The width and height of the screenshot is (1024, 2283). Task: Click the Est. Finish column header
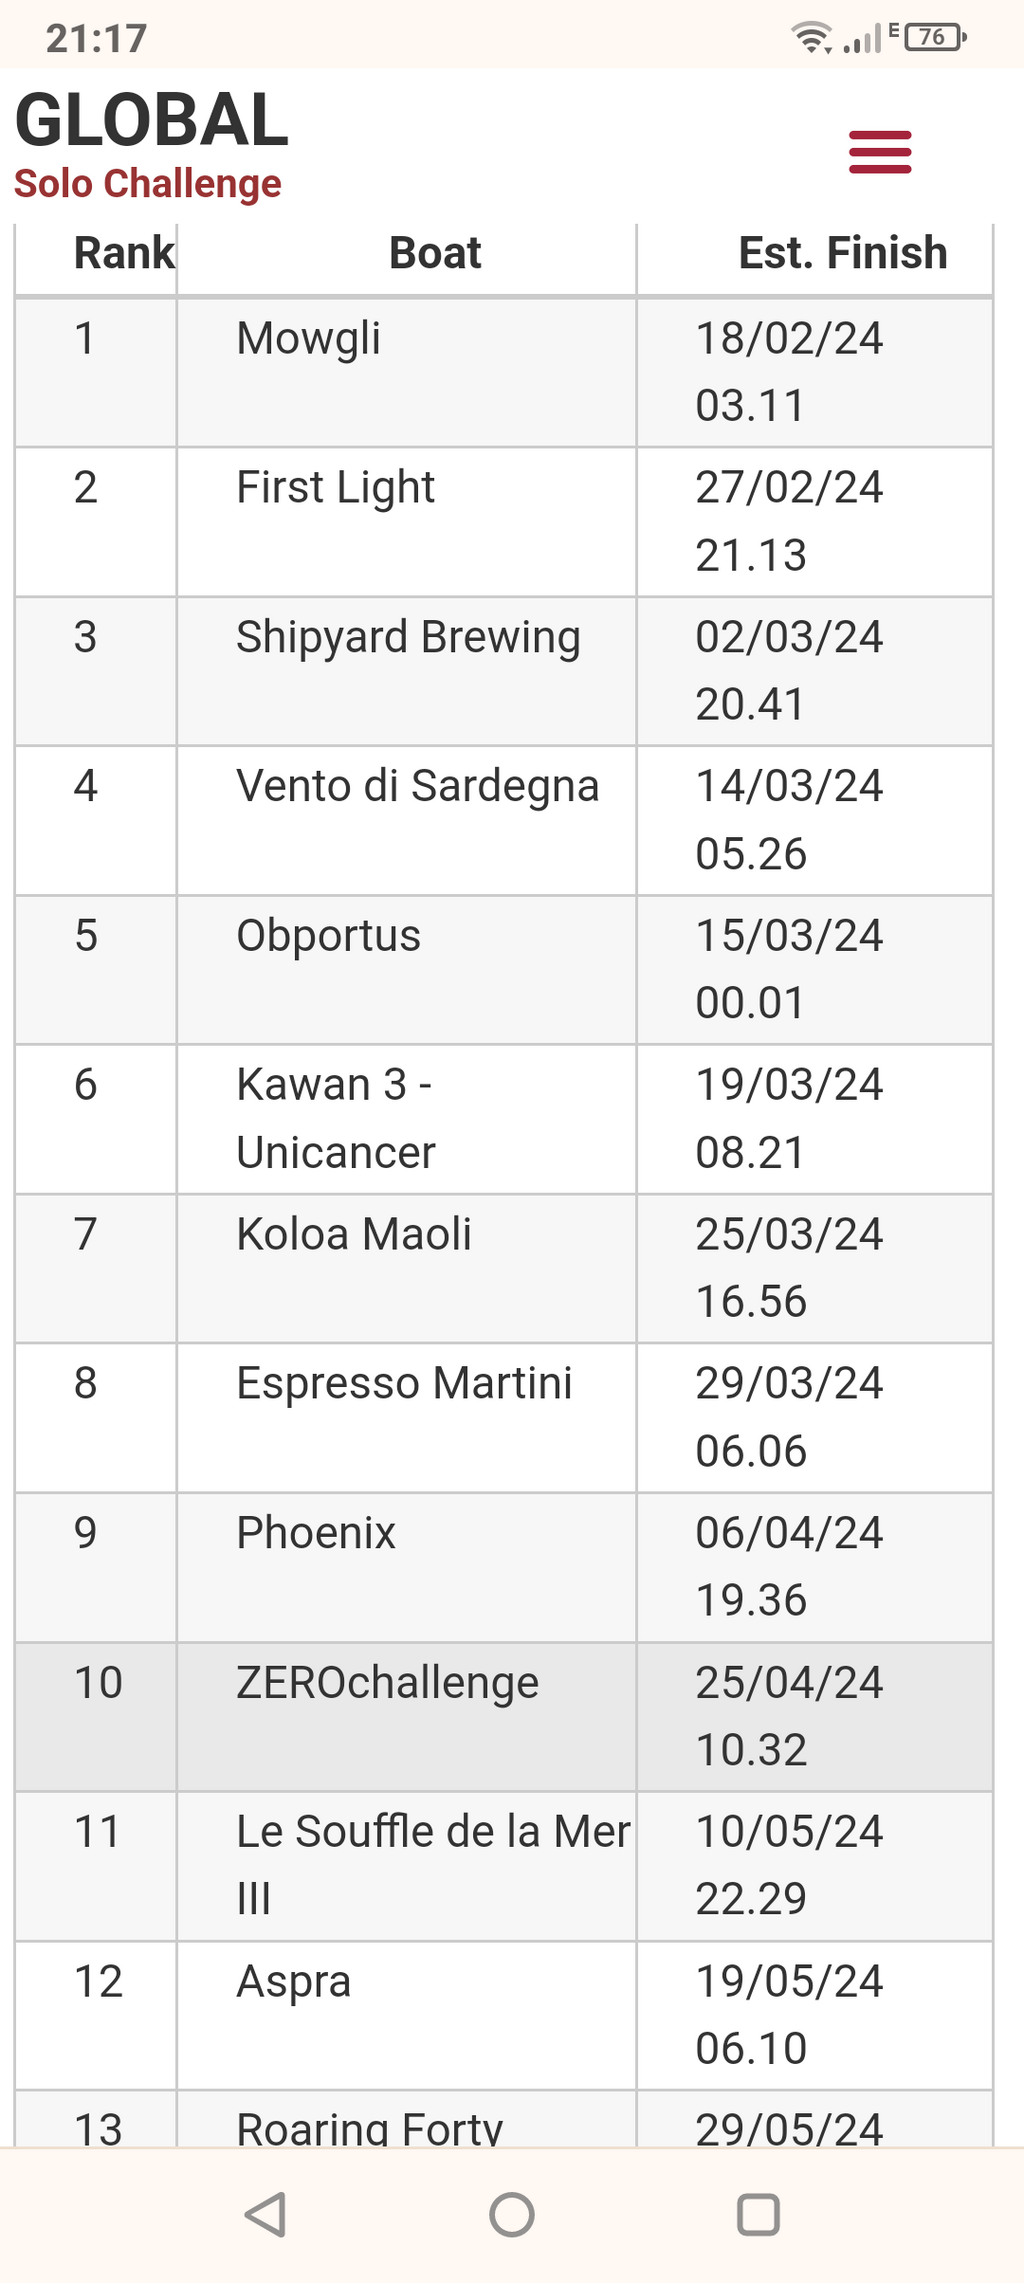pyautogui.click(x=842, y=253)
